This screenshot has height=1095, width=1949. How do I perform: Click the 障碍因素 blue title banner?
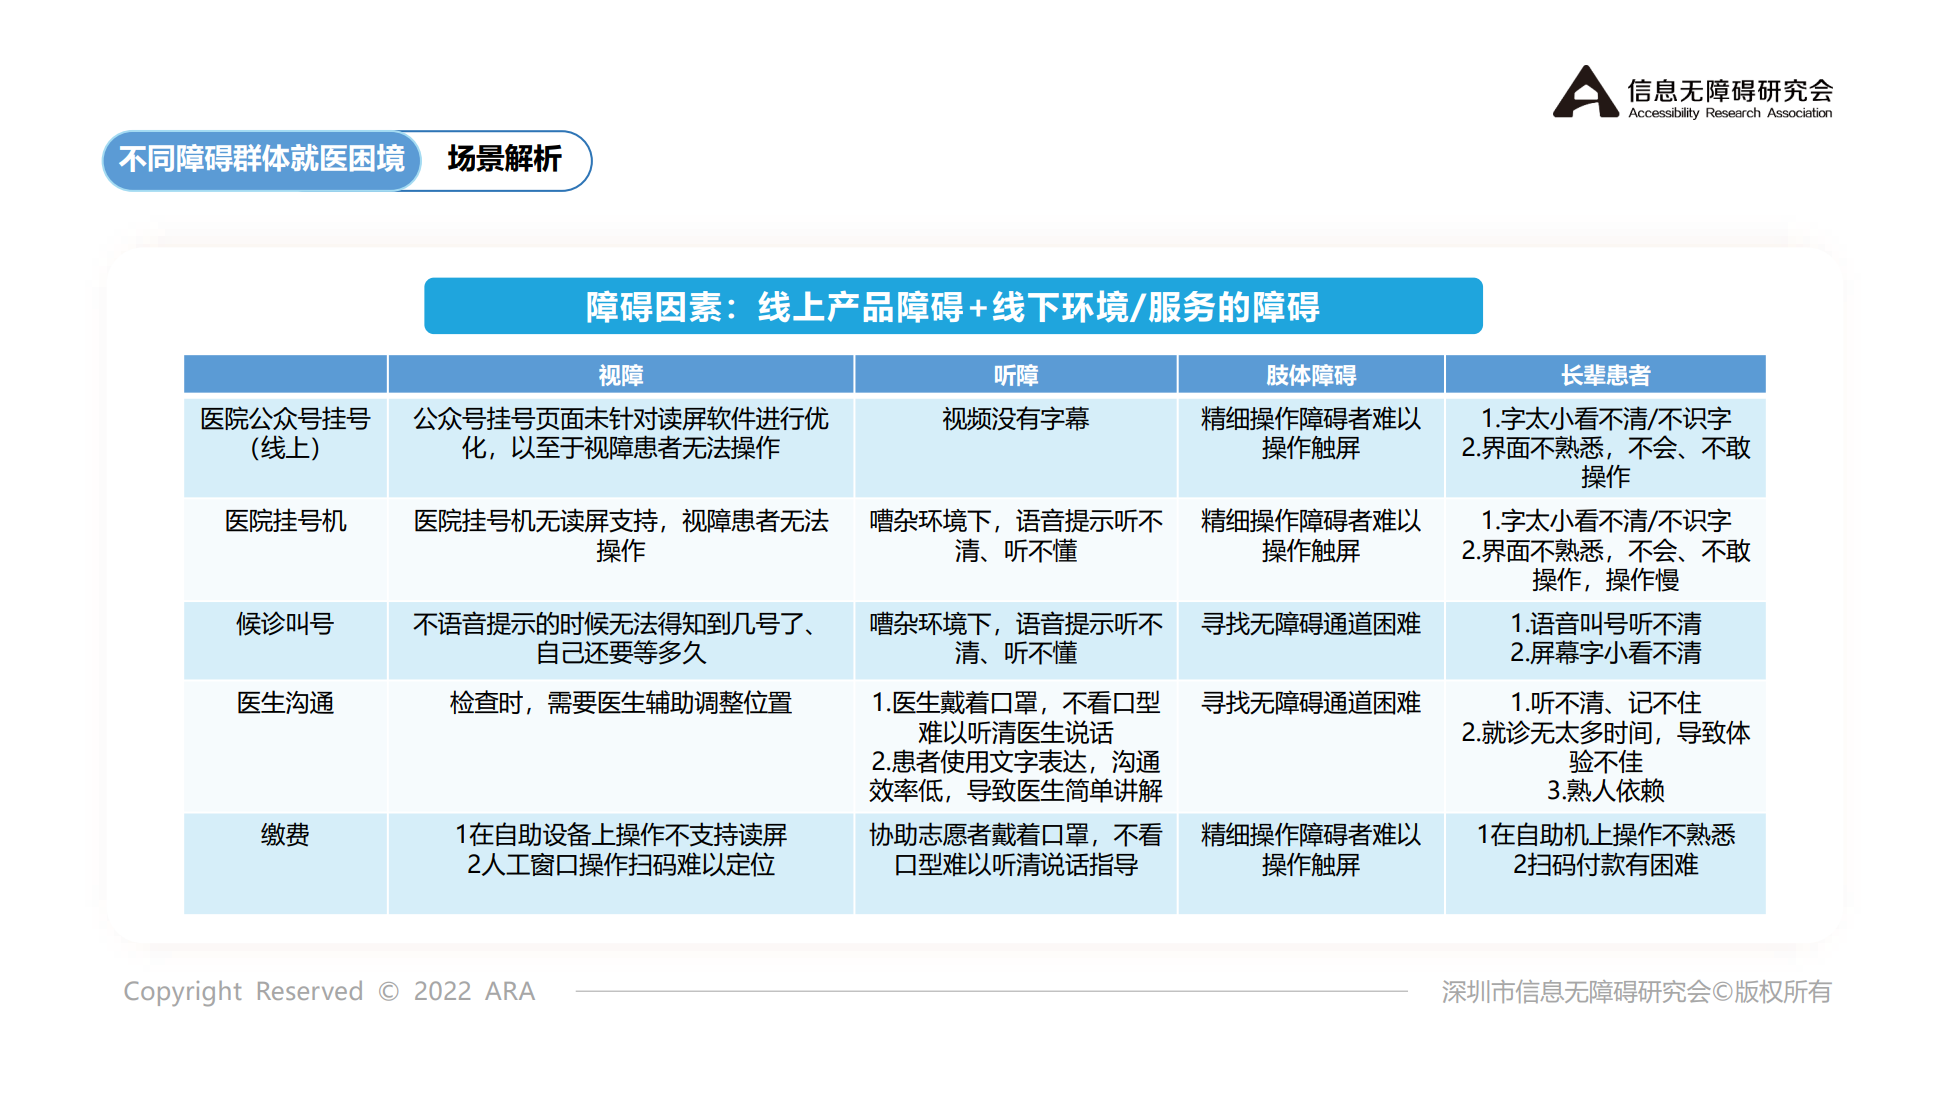(953, 306)
